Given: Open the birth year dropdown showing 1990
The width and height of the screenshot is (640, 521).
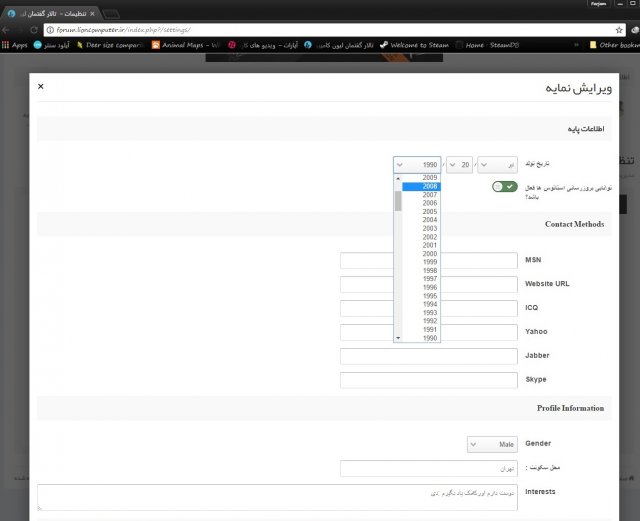Looking at the screenshot, I should coord(418,164).
